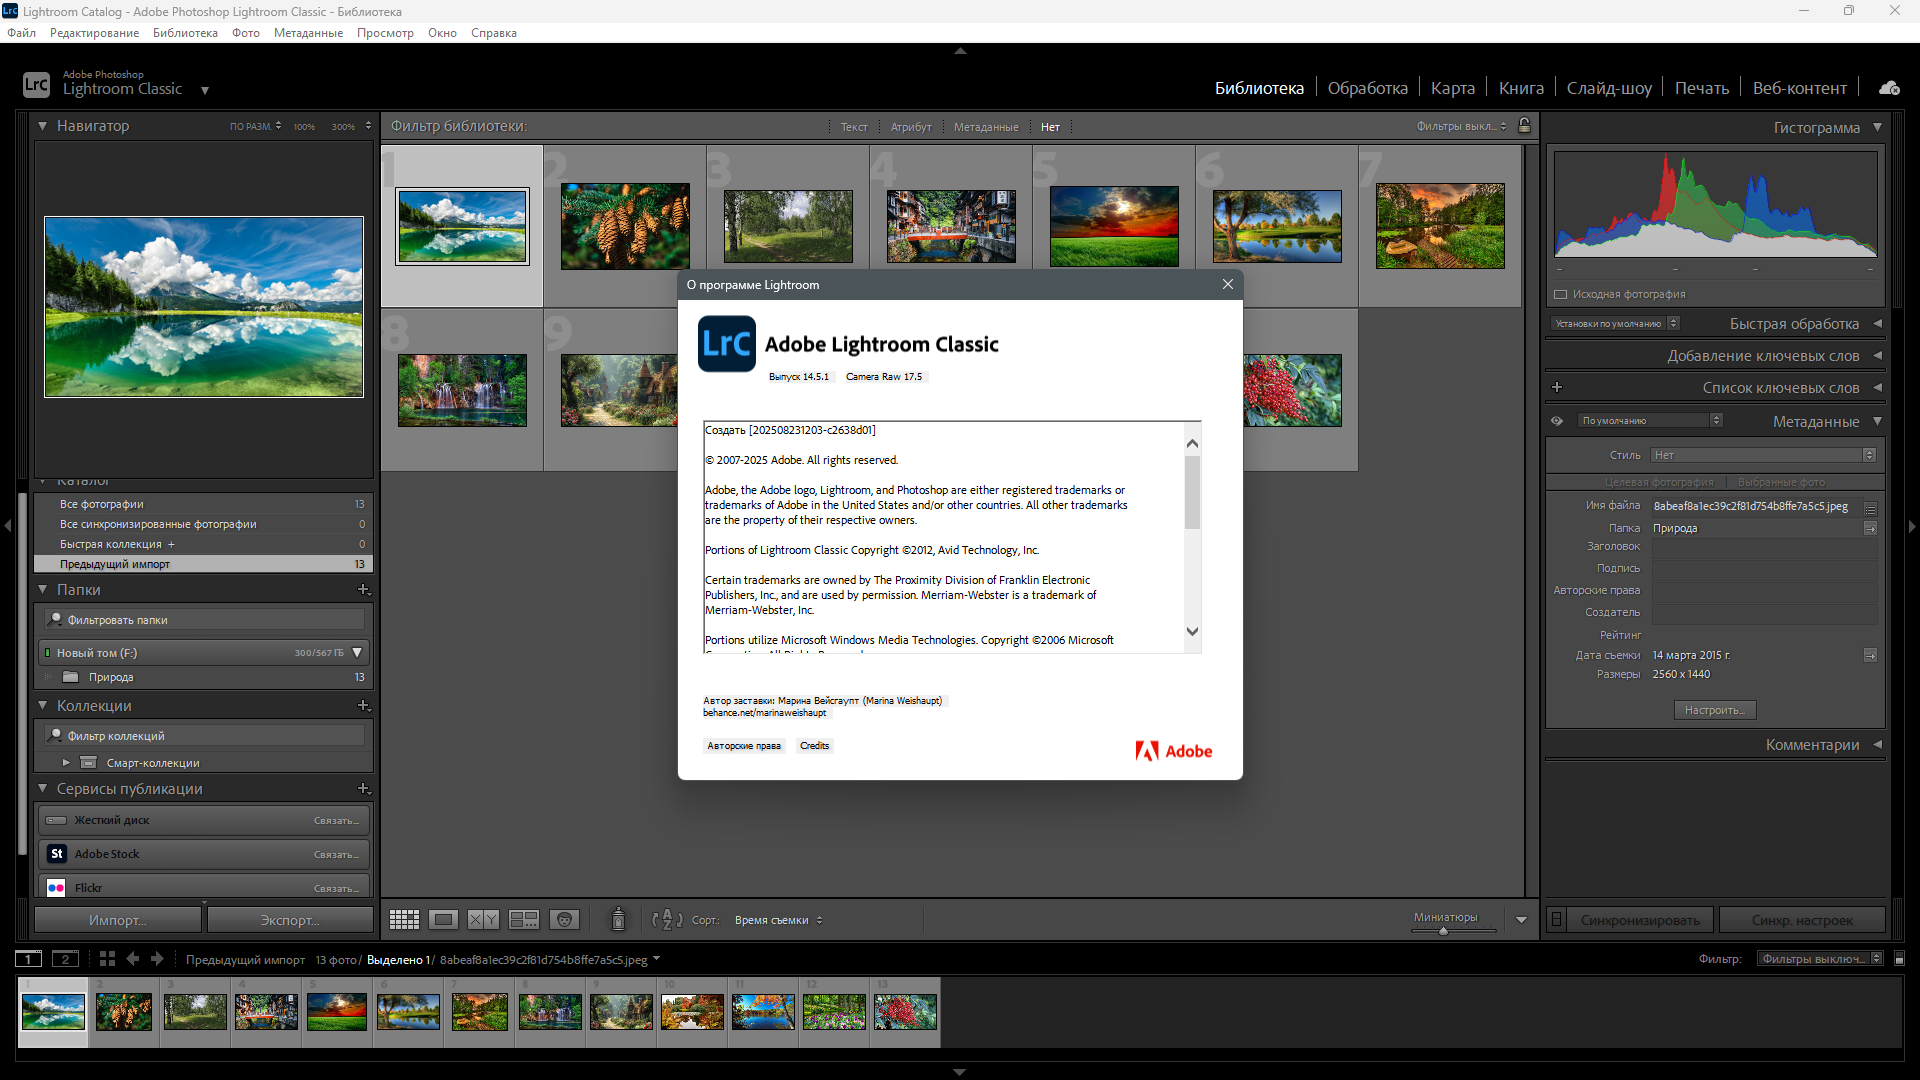Switch to Печать module
This screenshot has height=1080, width=1920.
tap(1701, 88)
